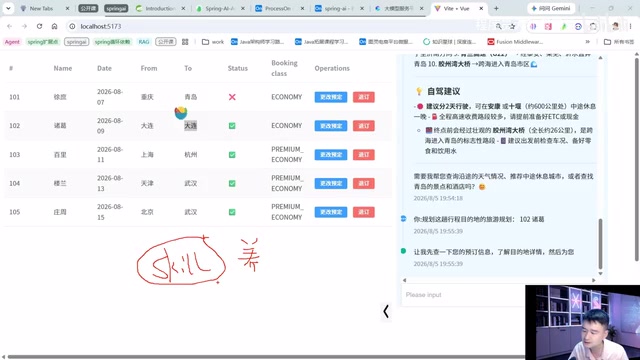Click 更改预定 for booking 104

[331, 183]
